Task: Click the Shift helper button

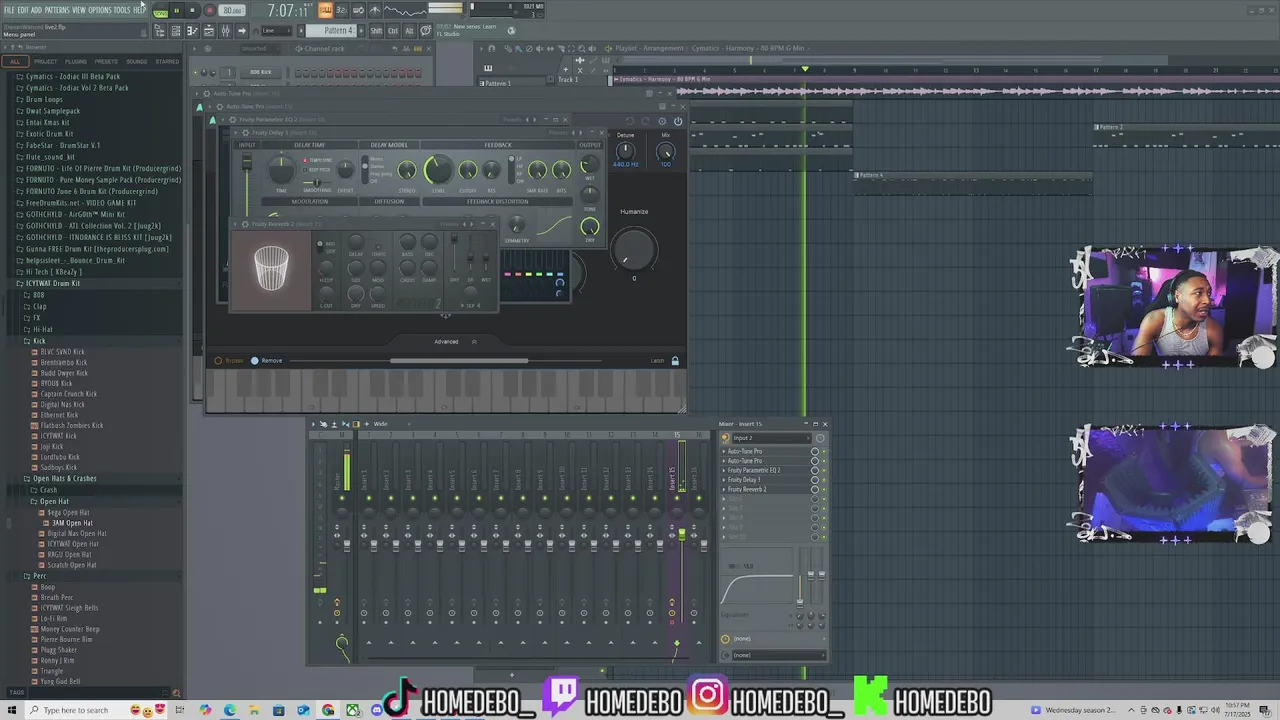Action: point(376,31)
